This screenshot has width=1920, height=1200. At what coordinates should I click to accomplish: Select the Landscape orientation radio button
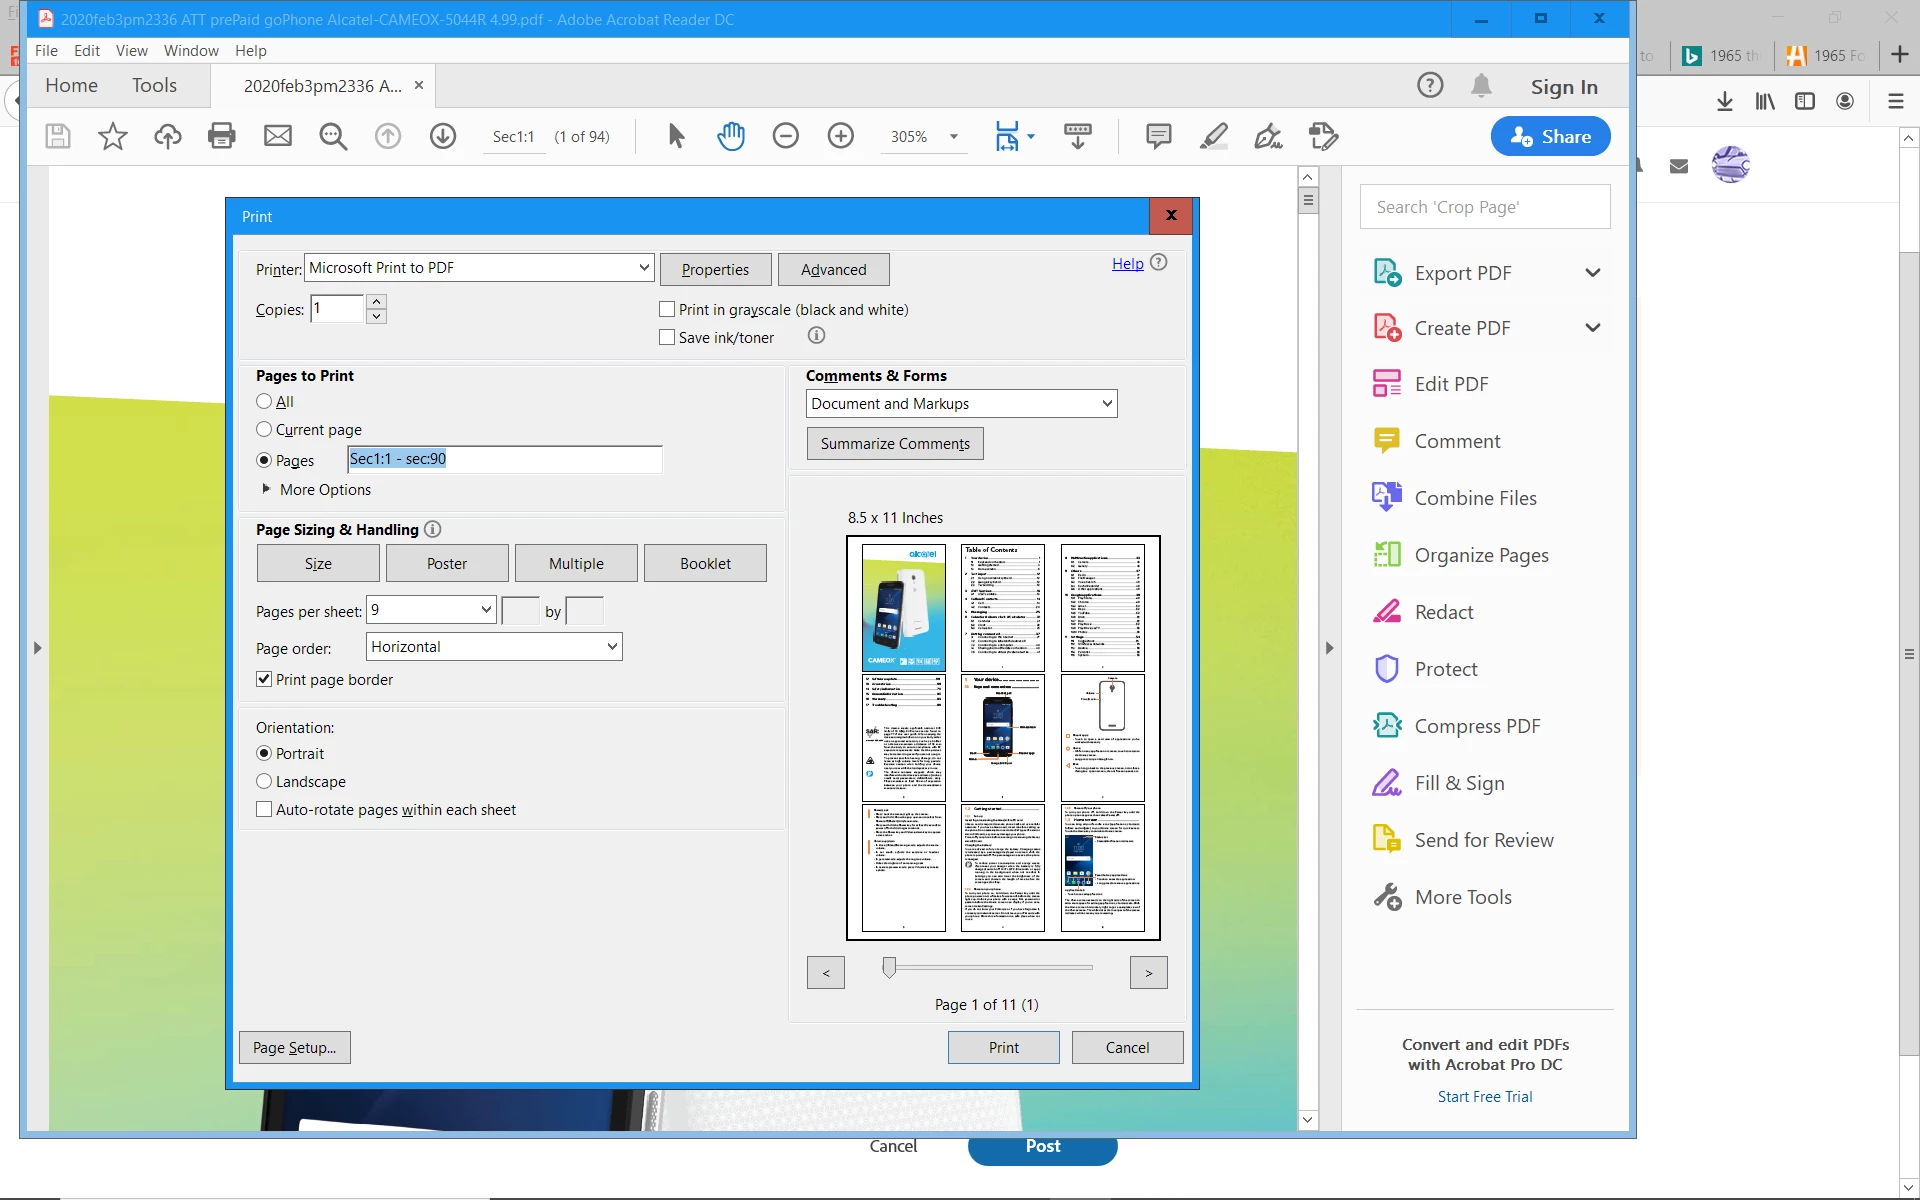tap(264, 781)
